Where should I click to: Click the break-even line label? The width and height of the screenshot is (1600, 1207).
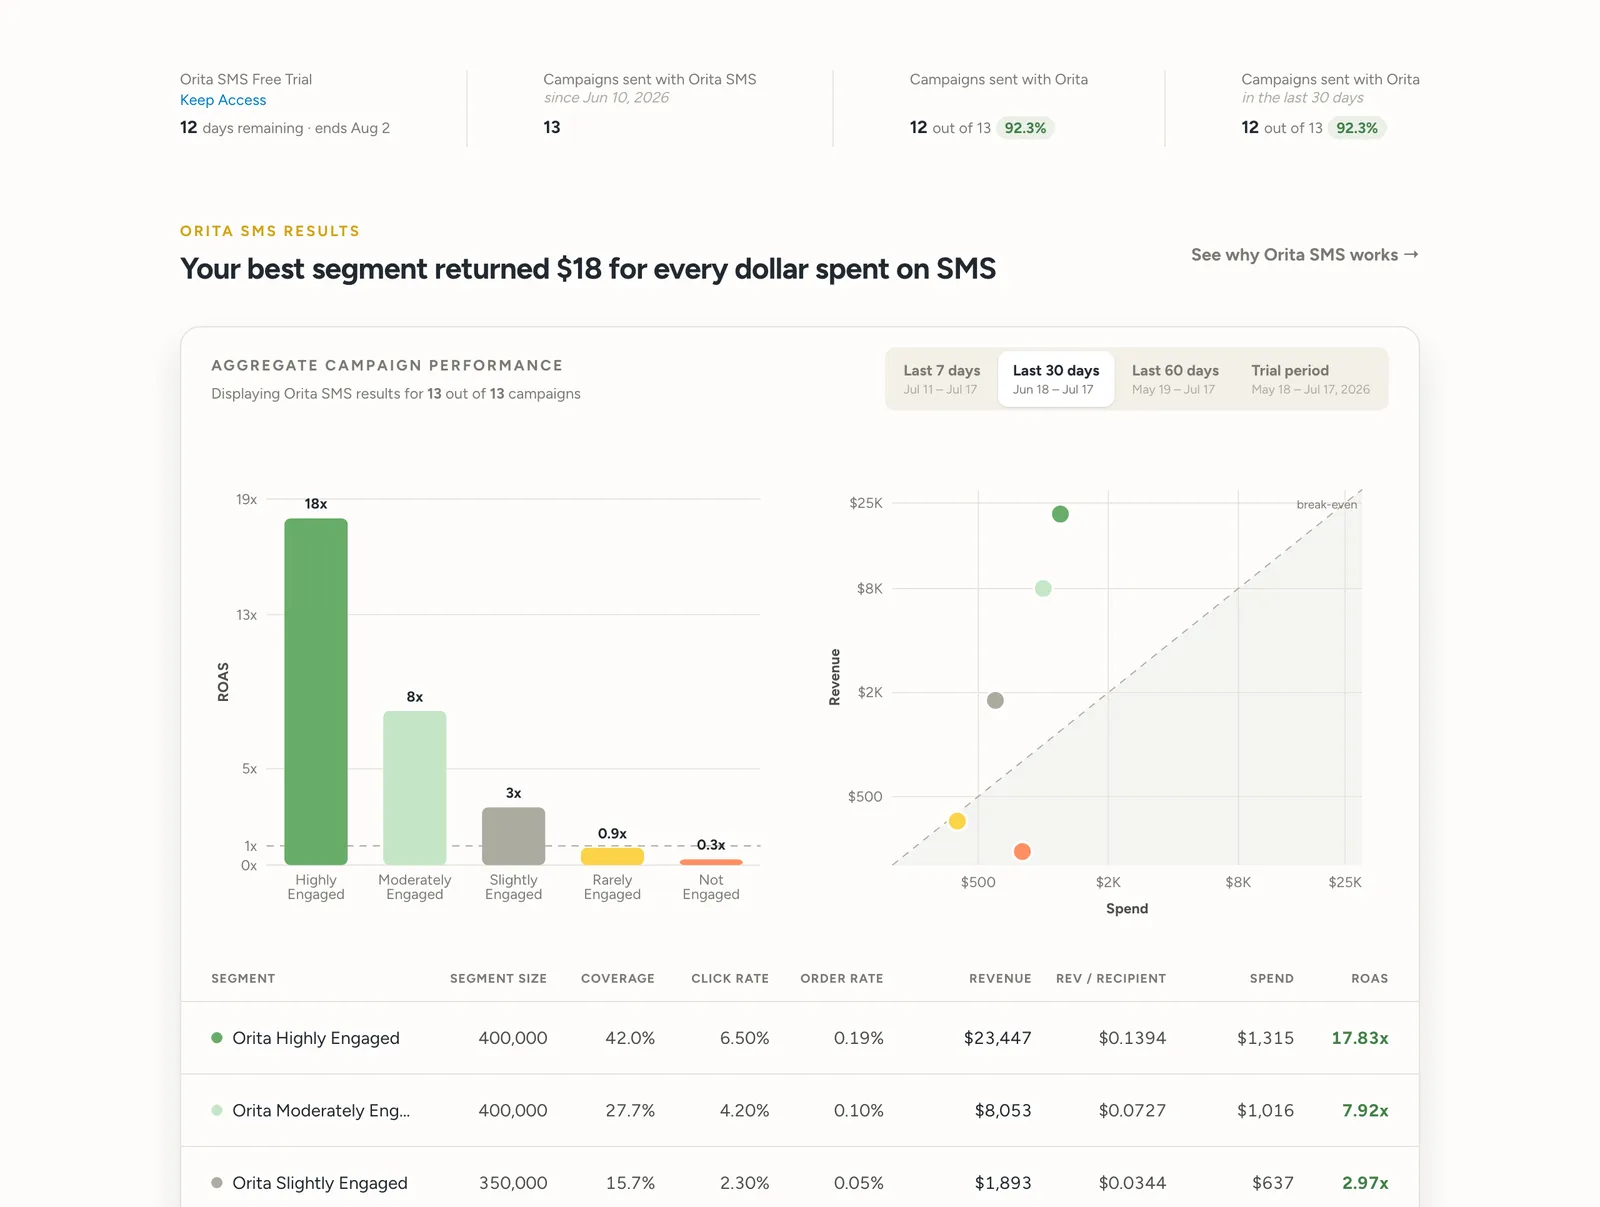click(1327, 505)
